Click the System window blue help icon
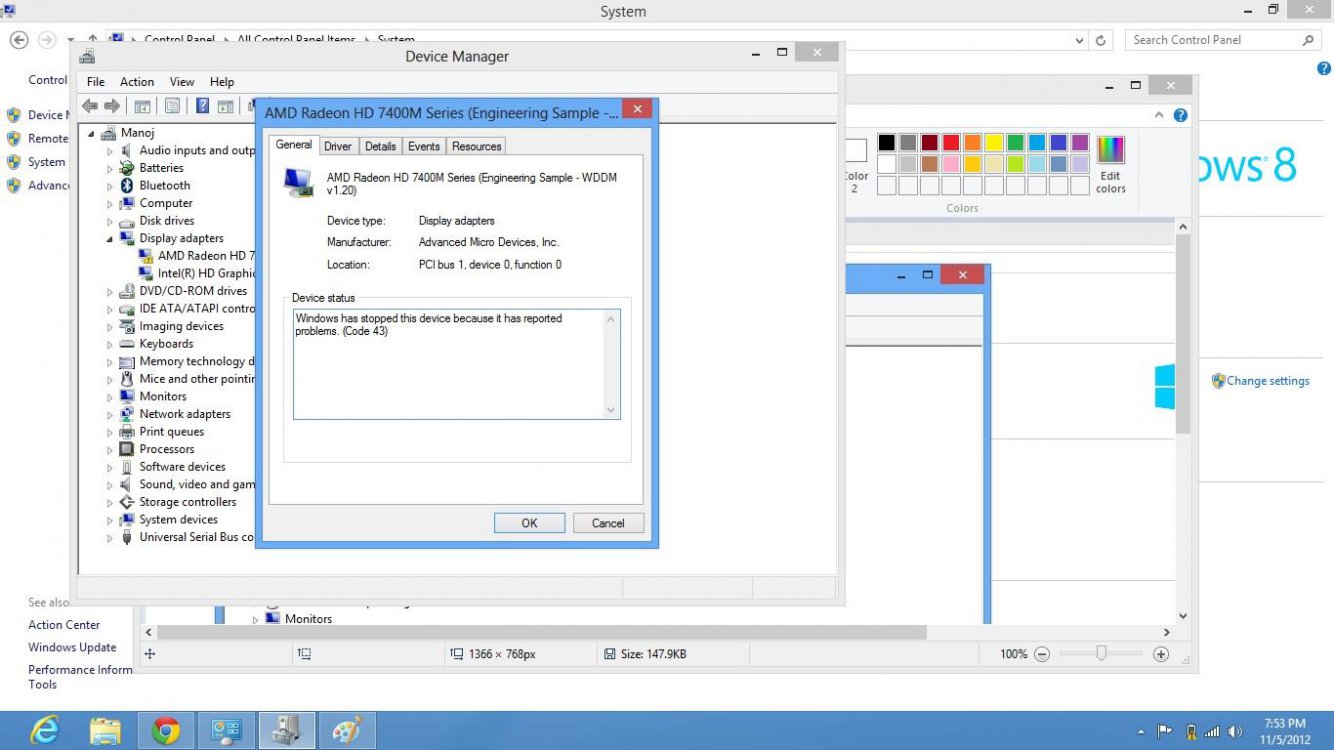 point(1325,69)
